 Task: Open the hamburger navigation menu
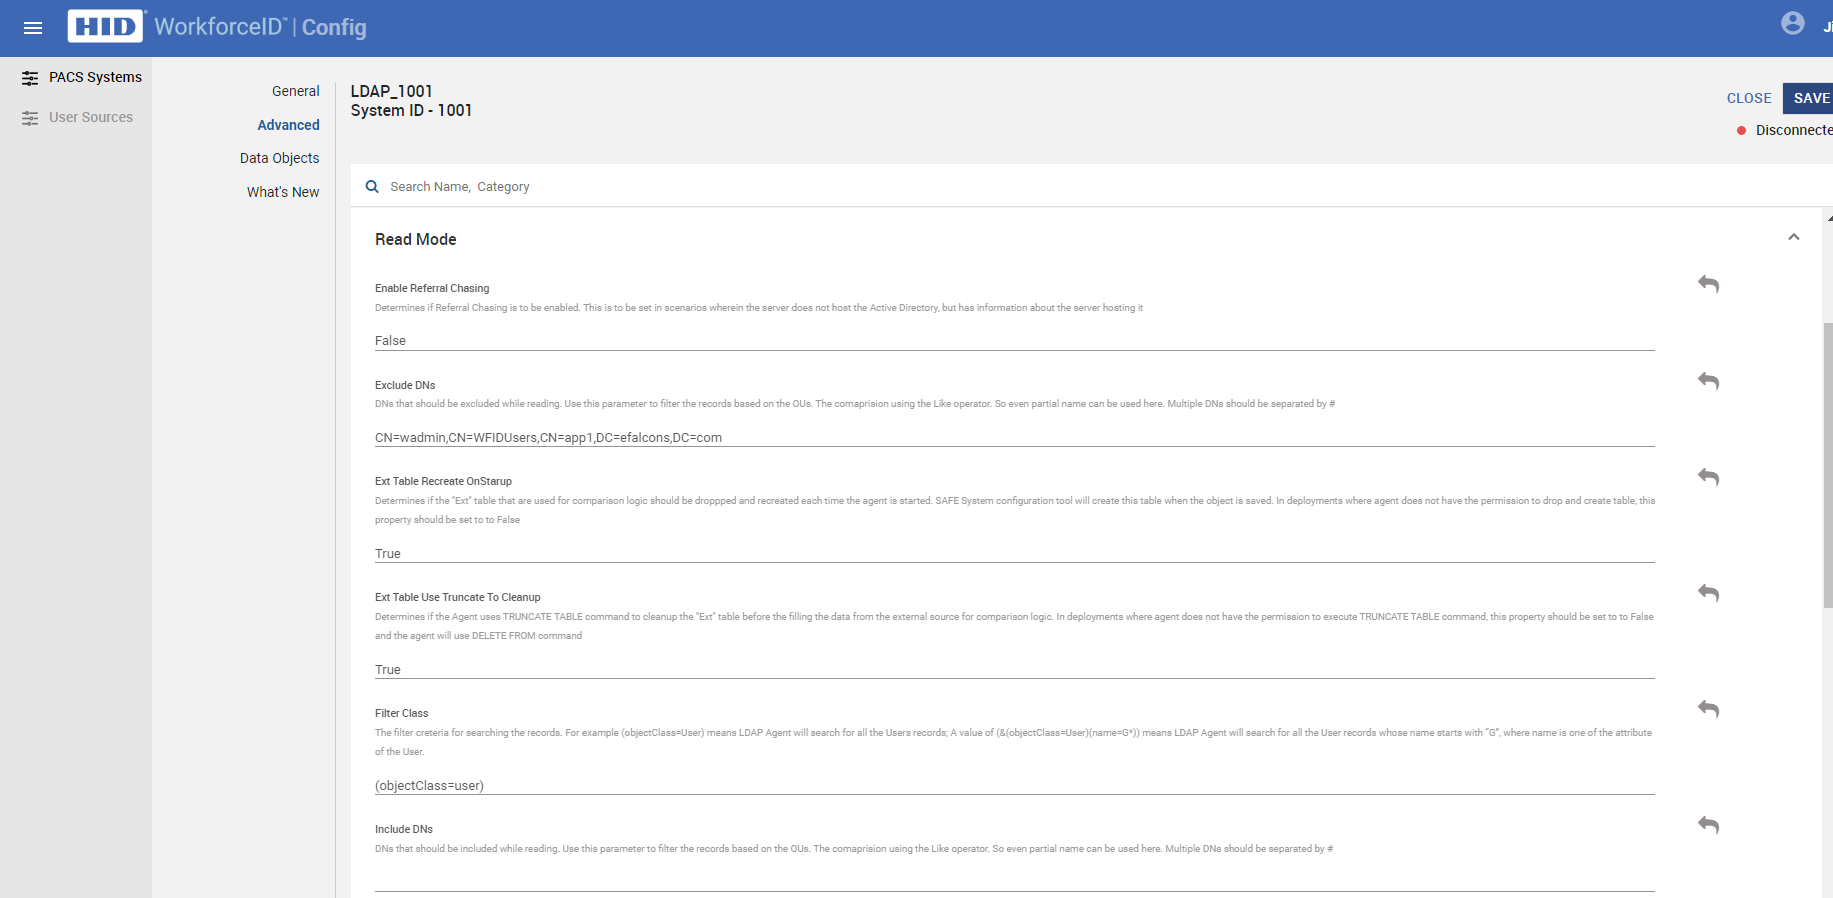click(33, 28)
